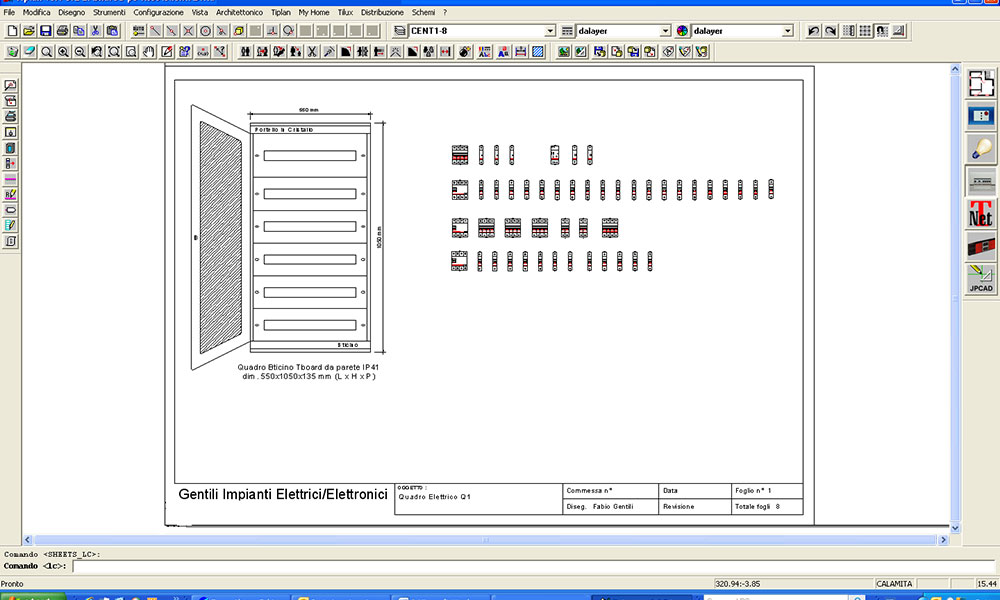Screen dimensions: 1000x600
Task: Expand the dalayer color dropdown
Action: pyautogui.click(x=787, y=31)
